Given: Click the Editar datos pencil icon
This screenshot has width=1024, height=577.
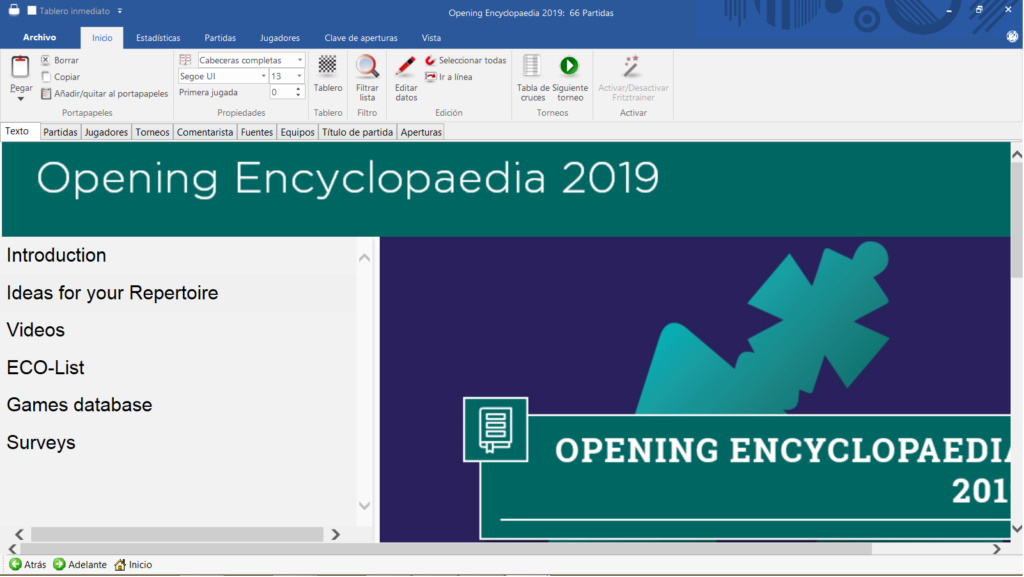Looking at the screenshot, I should pos(406,66).
